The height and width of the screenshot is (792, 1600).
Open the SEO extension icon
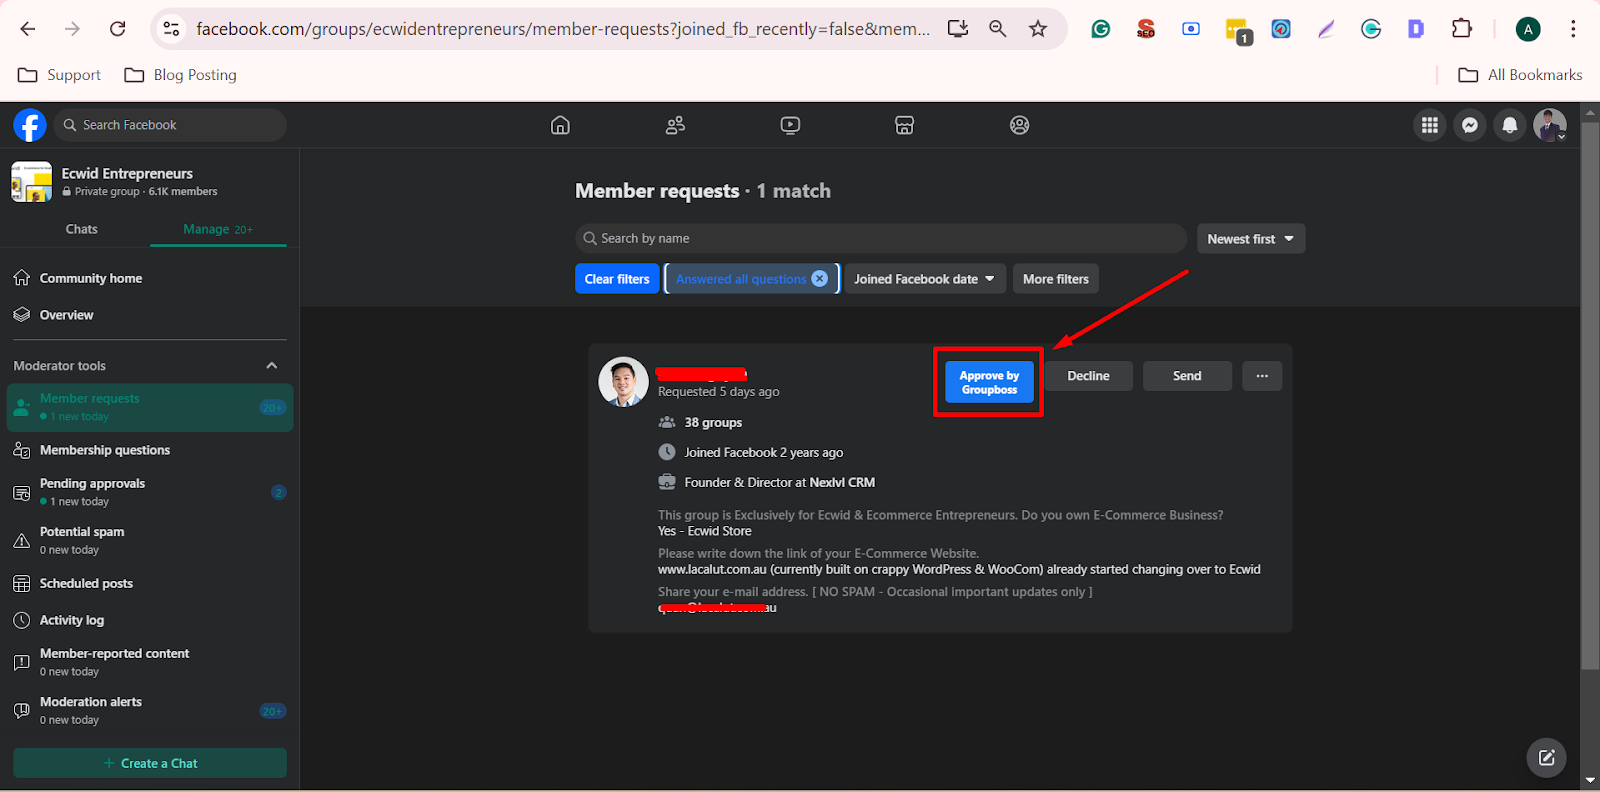pyautogui.click(x=1146, y=29)
